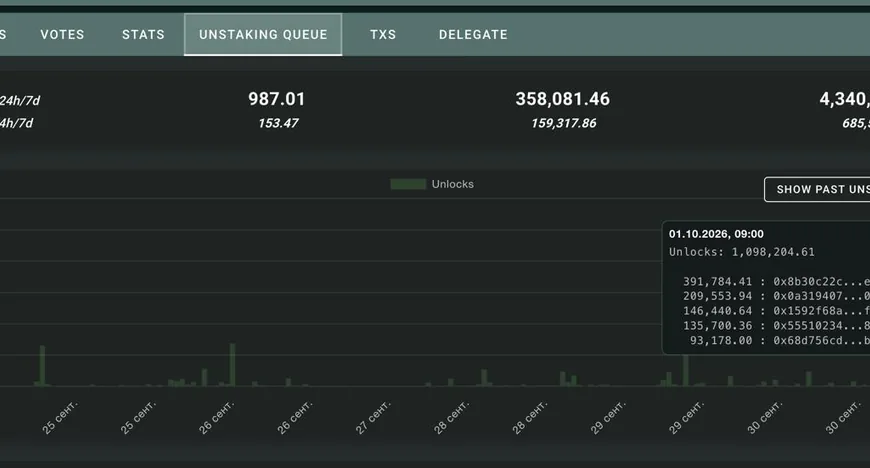
Task: Click the 209,553.94 tooltip row
Action: (x=776, y=296)
